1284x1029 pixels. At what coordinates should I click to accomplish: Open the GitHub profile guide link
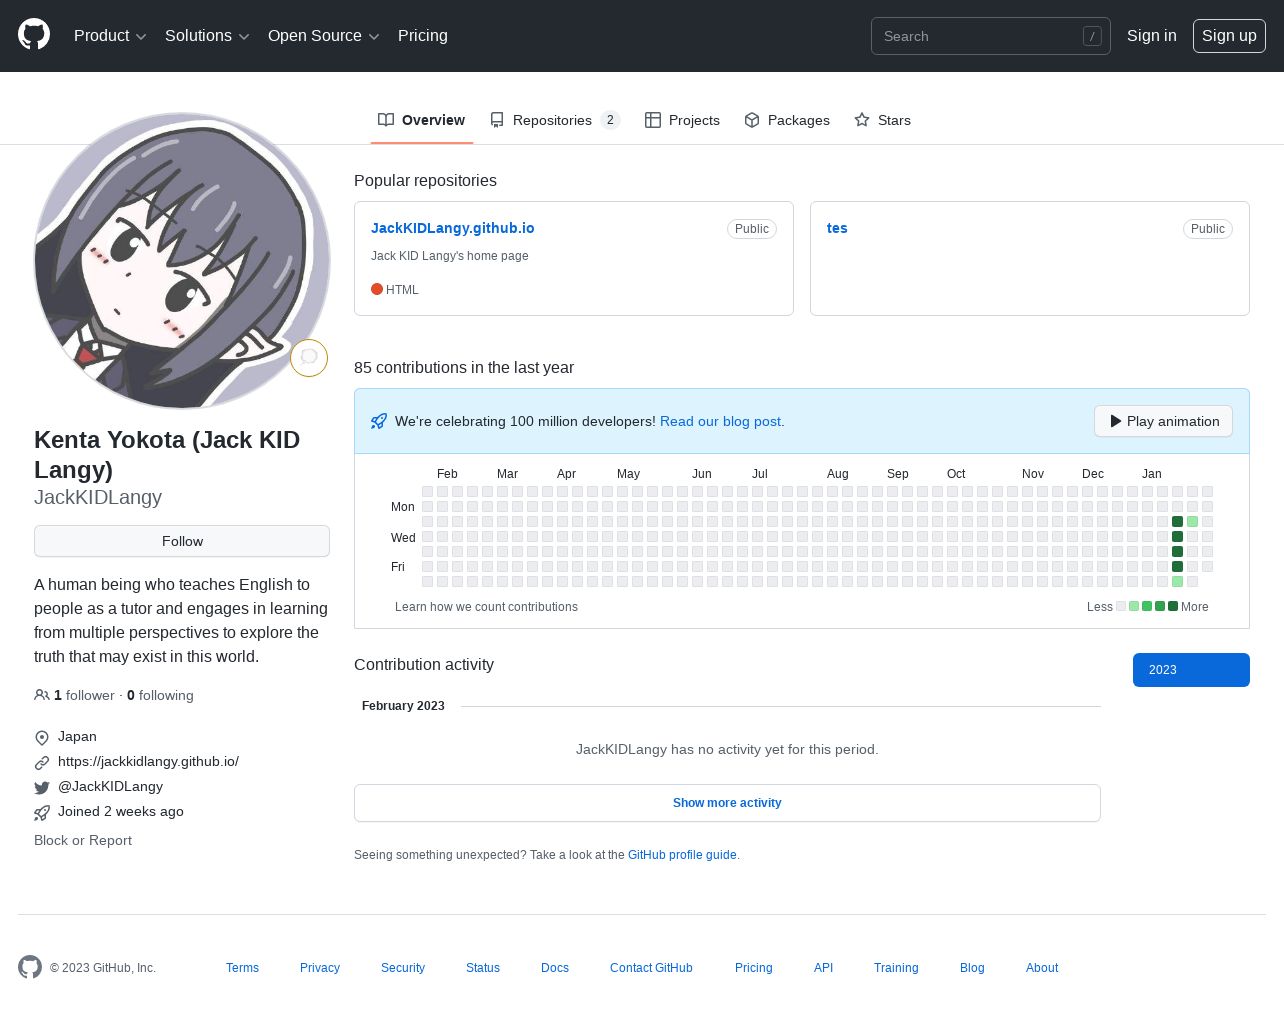point(682,855)
